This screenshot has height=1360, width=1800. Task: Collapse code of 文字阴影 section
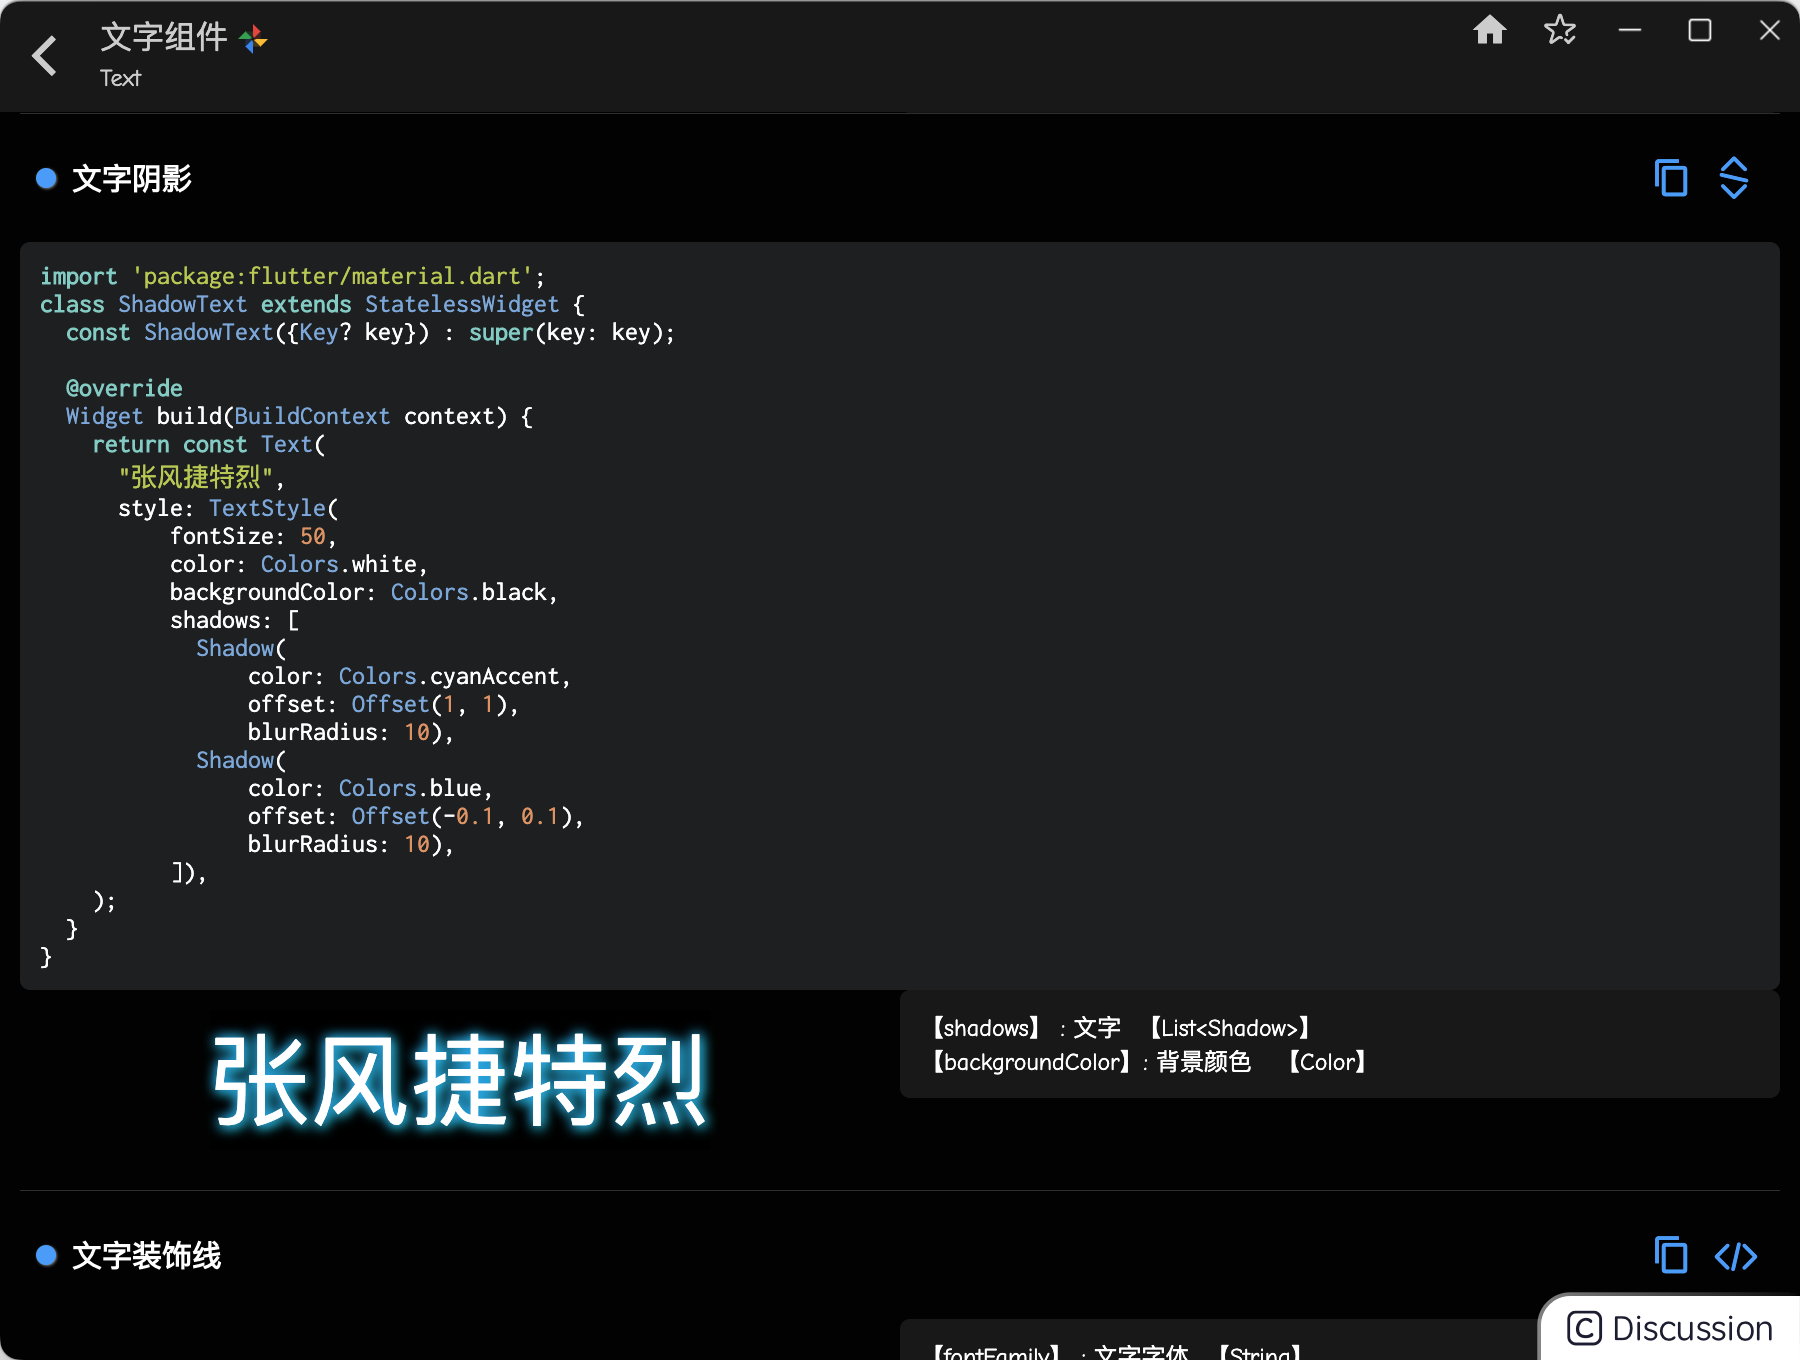[1734, 179]
